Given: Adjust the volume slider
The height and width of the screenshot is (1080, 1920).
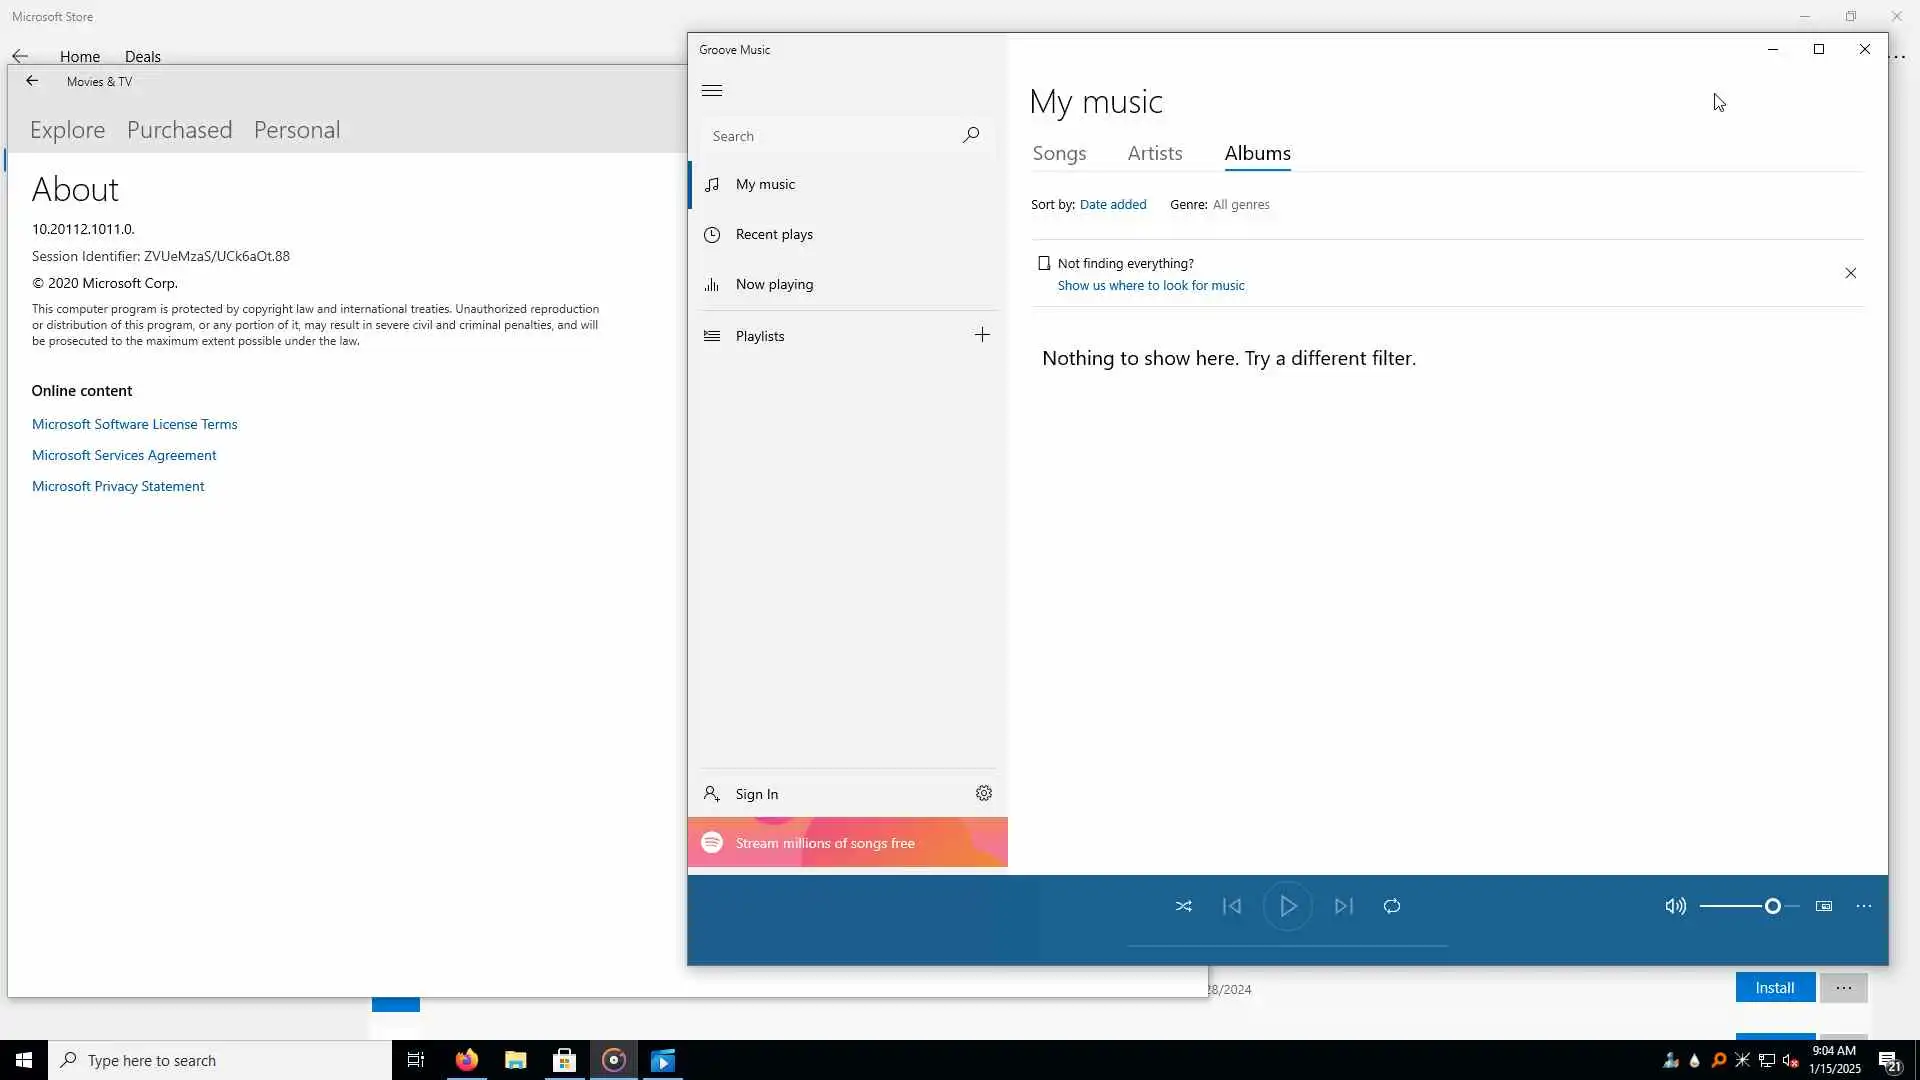Looking at the screenshot, I should click(1772, 906).
